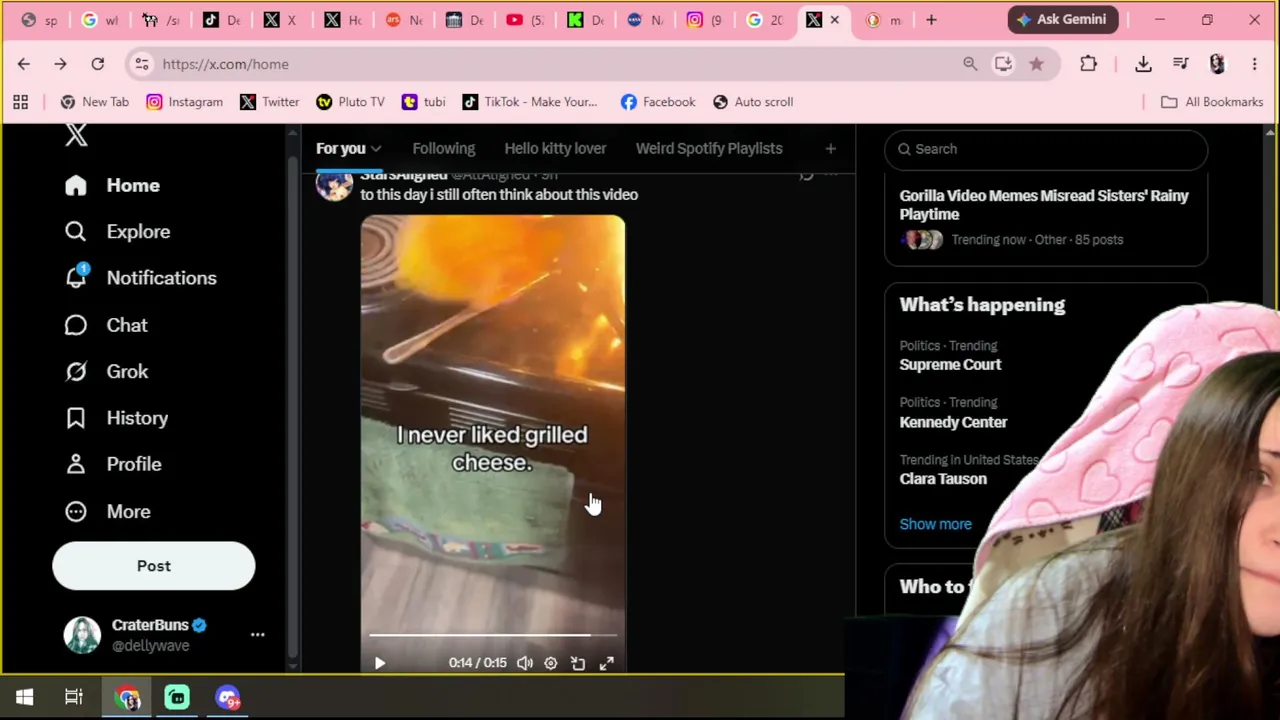The height and width of the screenshot is (720, 1280).
Task: Compose a new Post
Action: pos(154,566)
